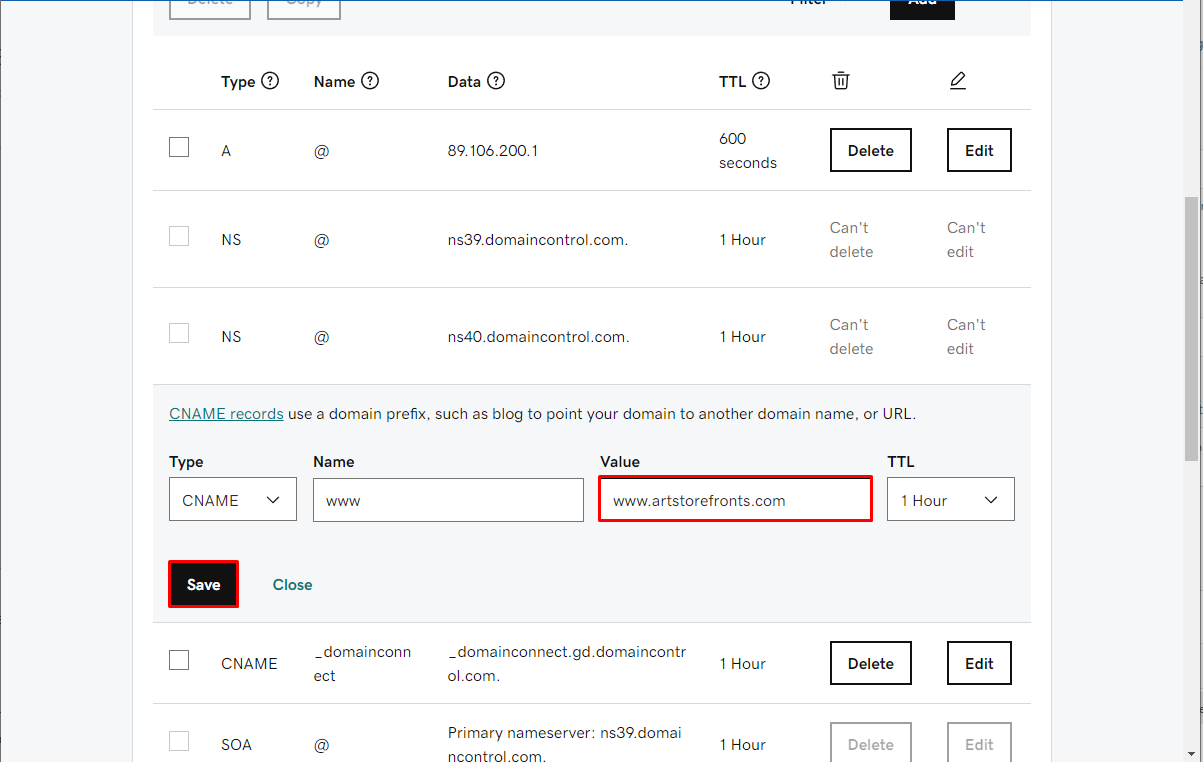Click the Value field www.artstorefronts.com
This screenshot has height=762, width=1203.
[735, 499]
